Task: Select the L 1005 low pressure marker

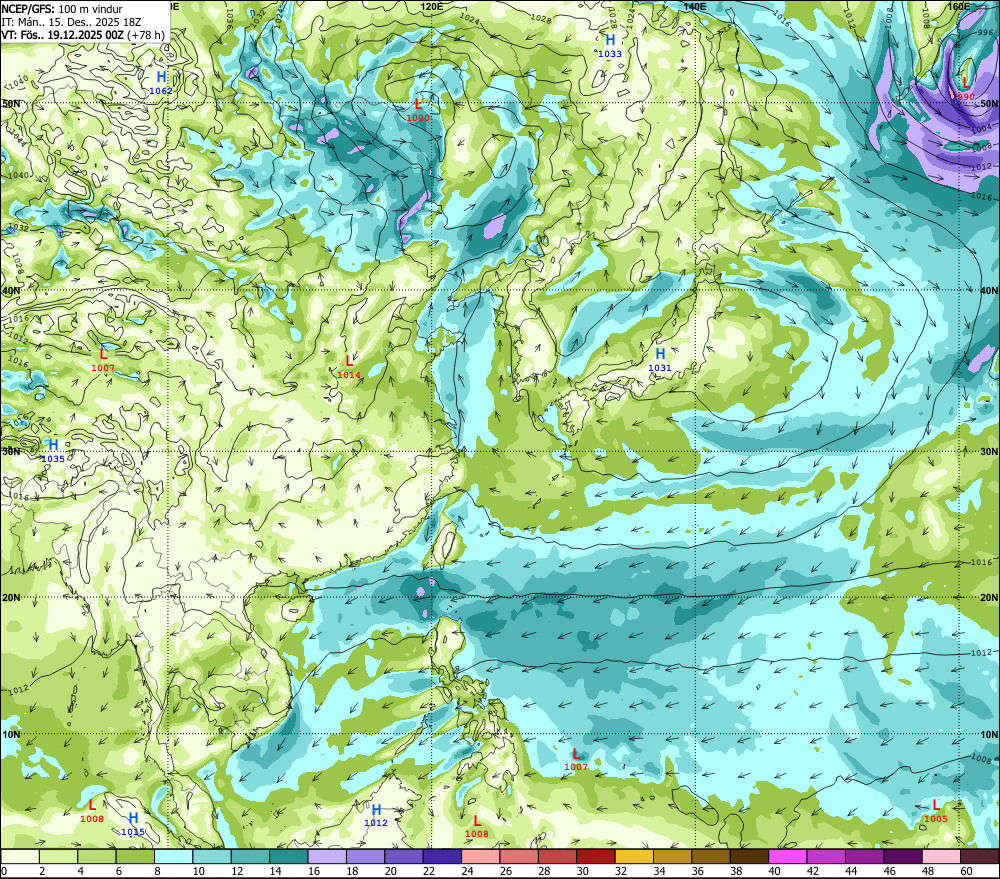Action: coord(936,811)
